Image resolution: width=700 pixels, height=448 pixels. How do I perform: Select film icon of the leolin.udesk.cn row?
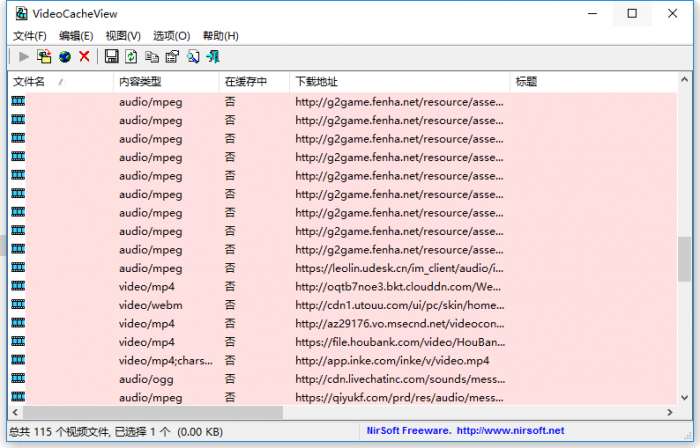[18, 267]
